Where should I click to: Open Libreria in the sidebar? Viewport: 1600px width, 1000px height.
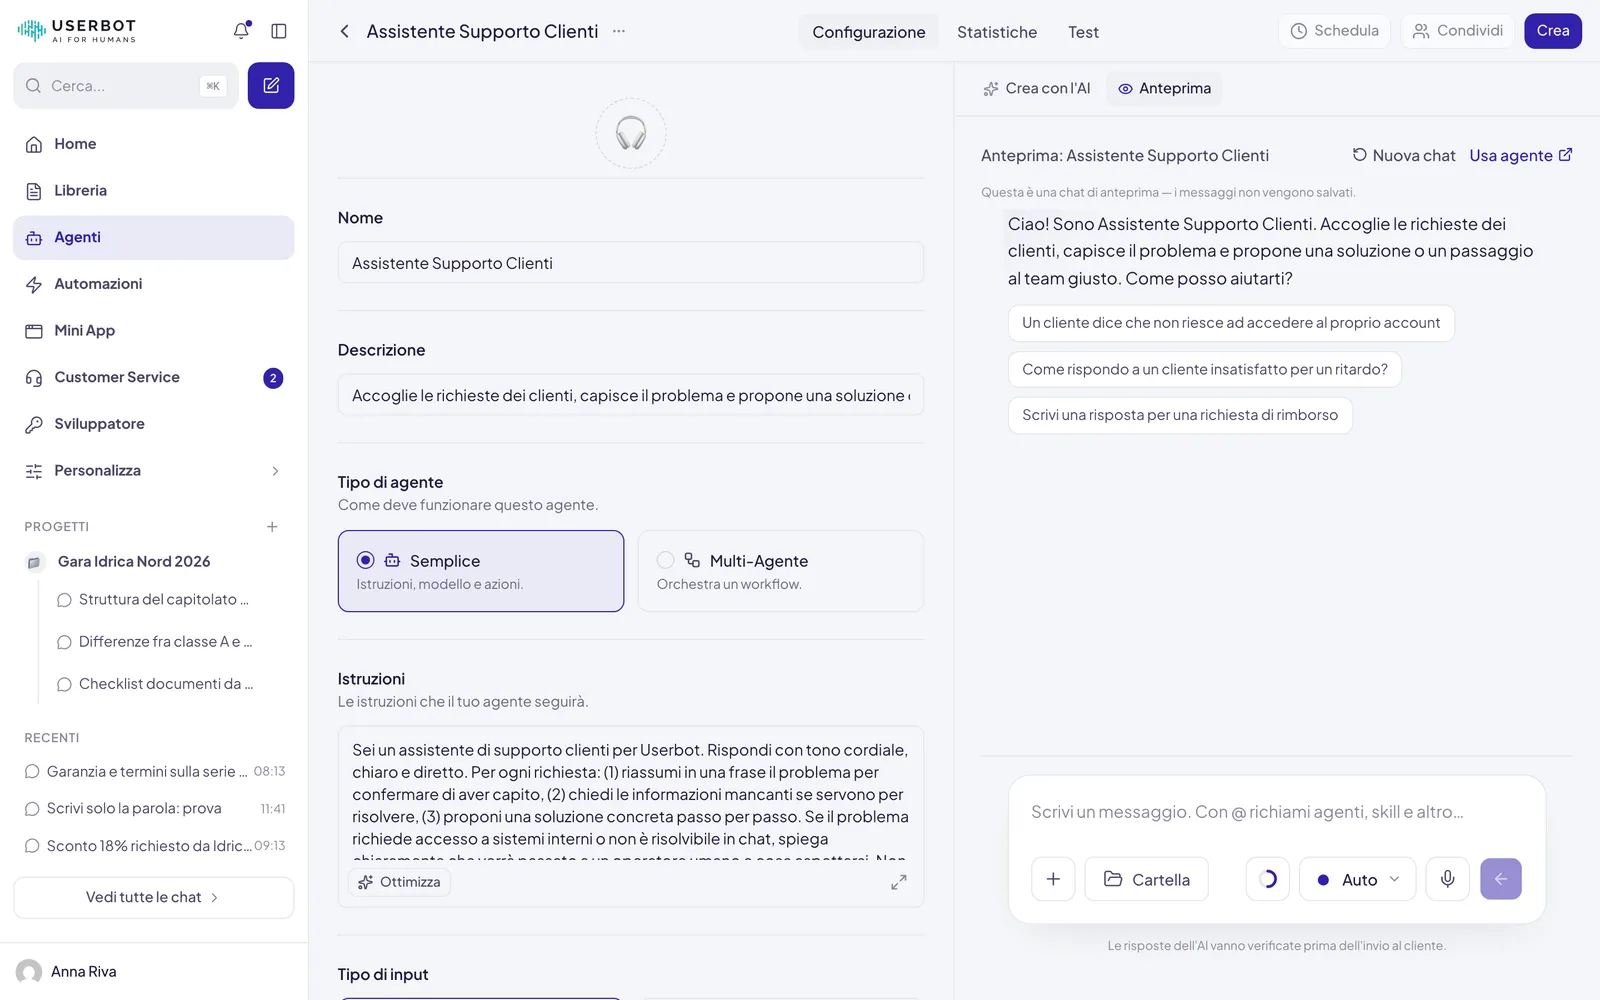pyautogui.click(x=154, y=191)
